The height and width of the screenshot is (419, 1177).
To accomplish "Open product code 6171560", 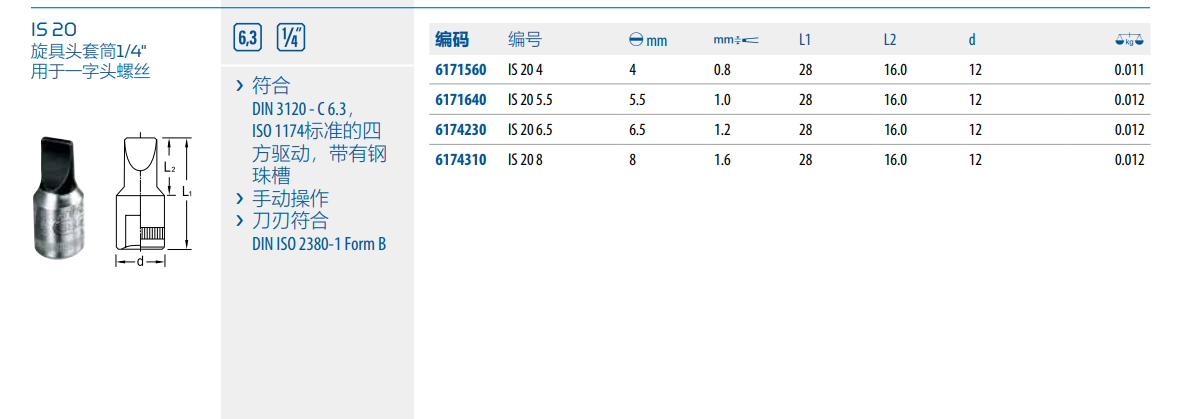I will [x=461, y=70].
